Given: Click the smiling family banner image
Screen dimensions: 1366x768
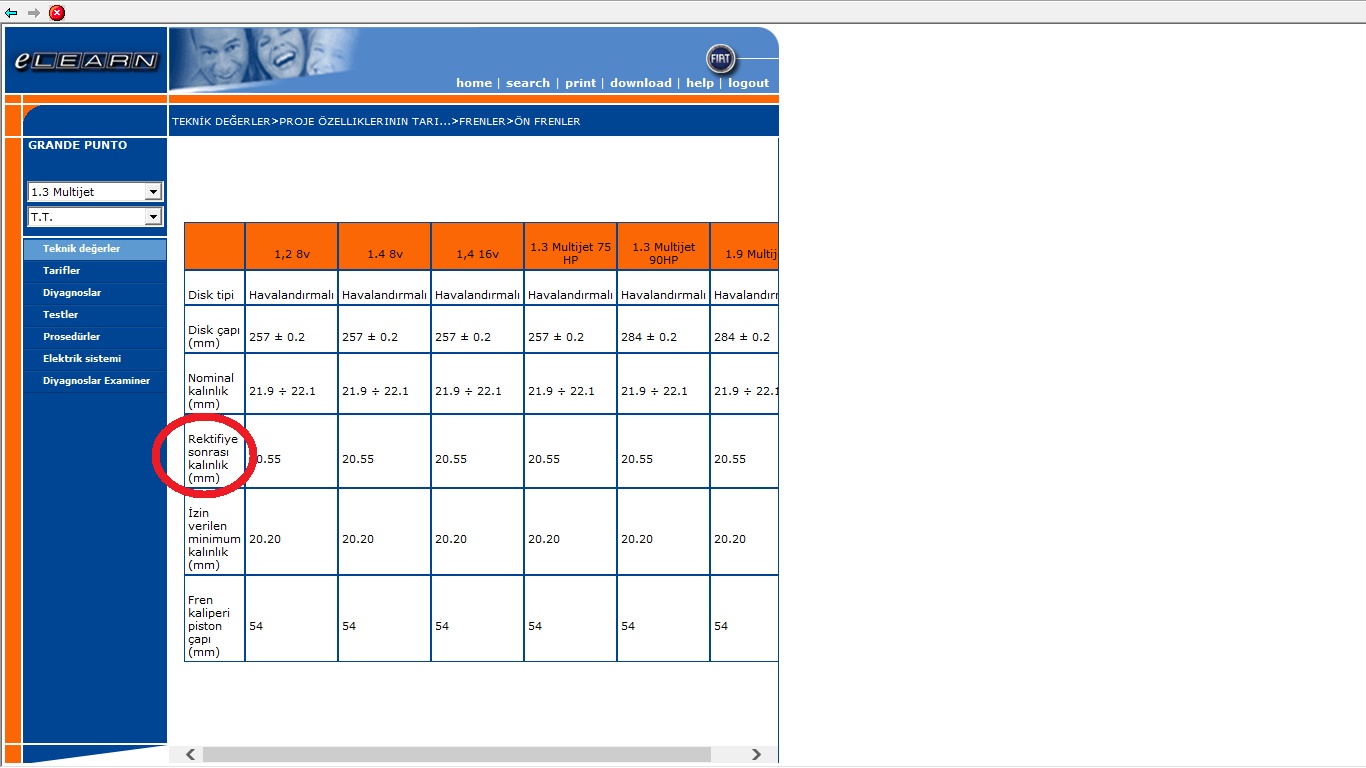Looking at the screenshot, I should coord(265,59).
